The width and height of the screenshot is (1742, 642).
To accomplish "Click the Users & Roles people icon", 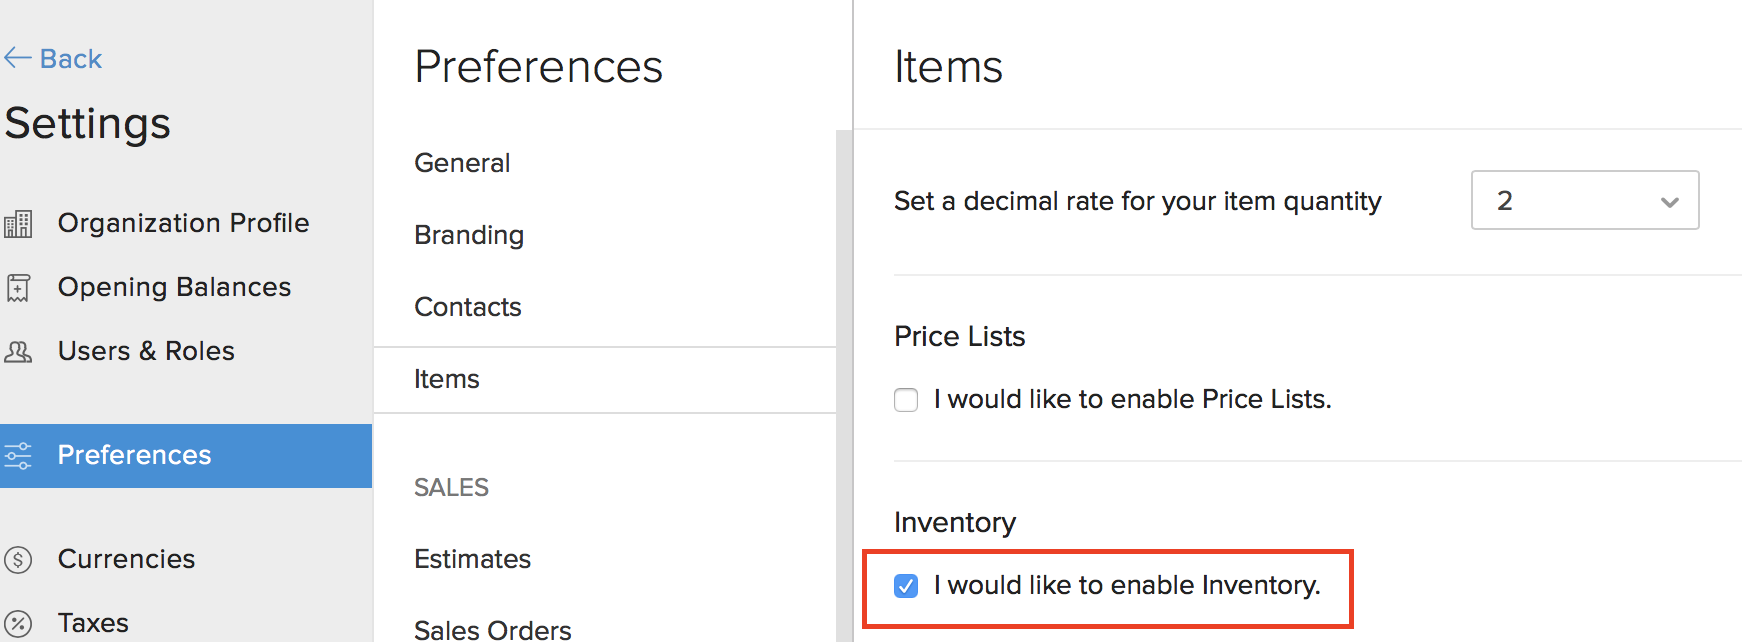I will [18, 352].
